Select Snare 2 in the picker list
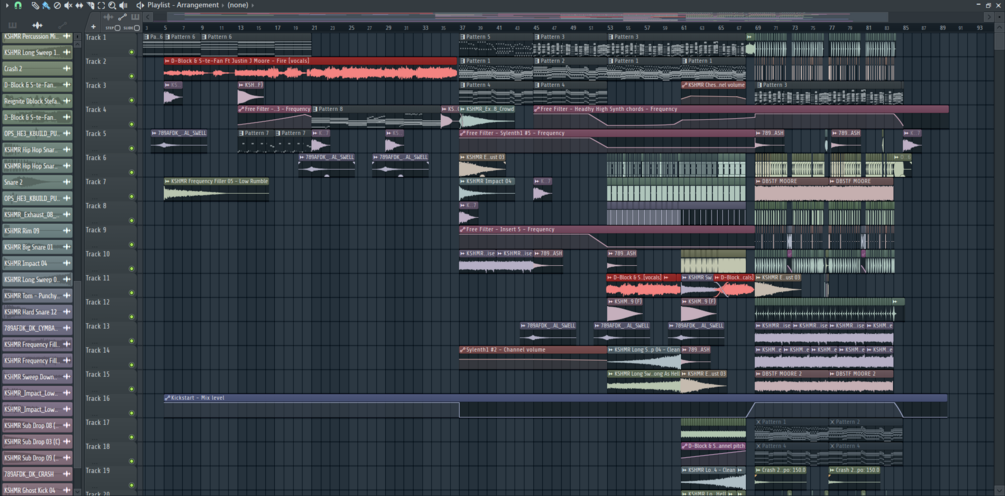 pyautogui.click(x=37, y=182)
